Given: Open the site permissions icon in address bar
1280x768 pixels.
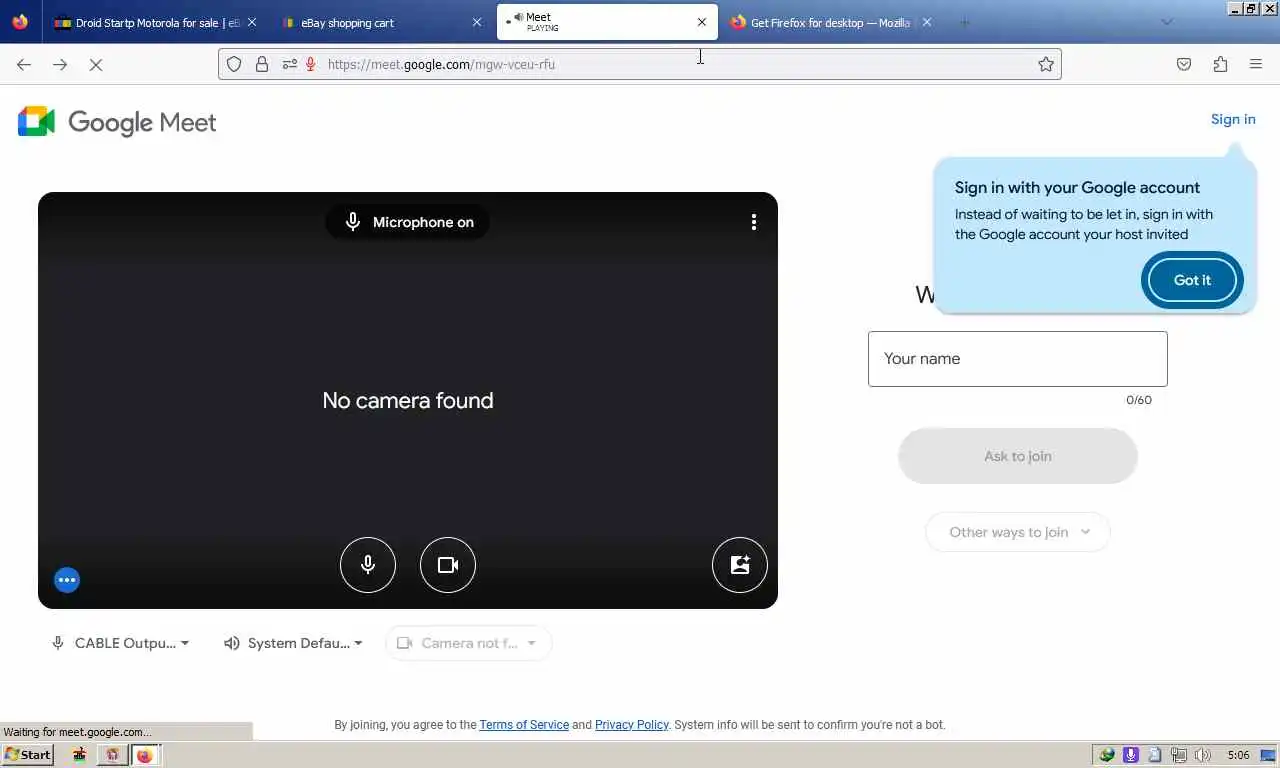Looking at the screenshot, I should coord(289,64).
